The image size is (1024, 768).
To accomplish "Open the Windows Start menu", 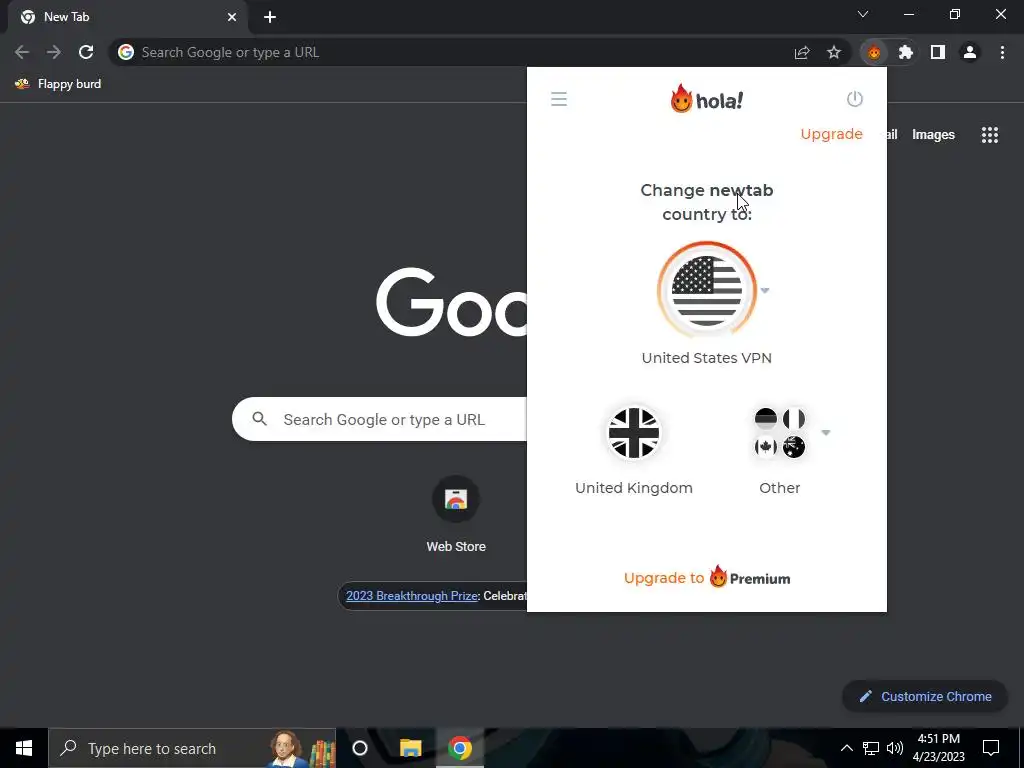I will pos(24,748).
